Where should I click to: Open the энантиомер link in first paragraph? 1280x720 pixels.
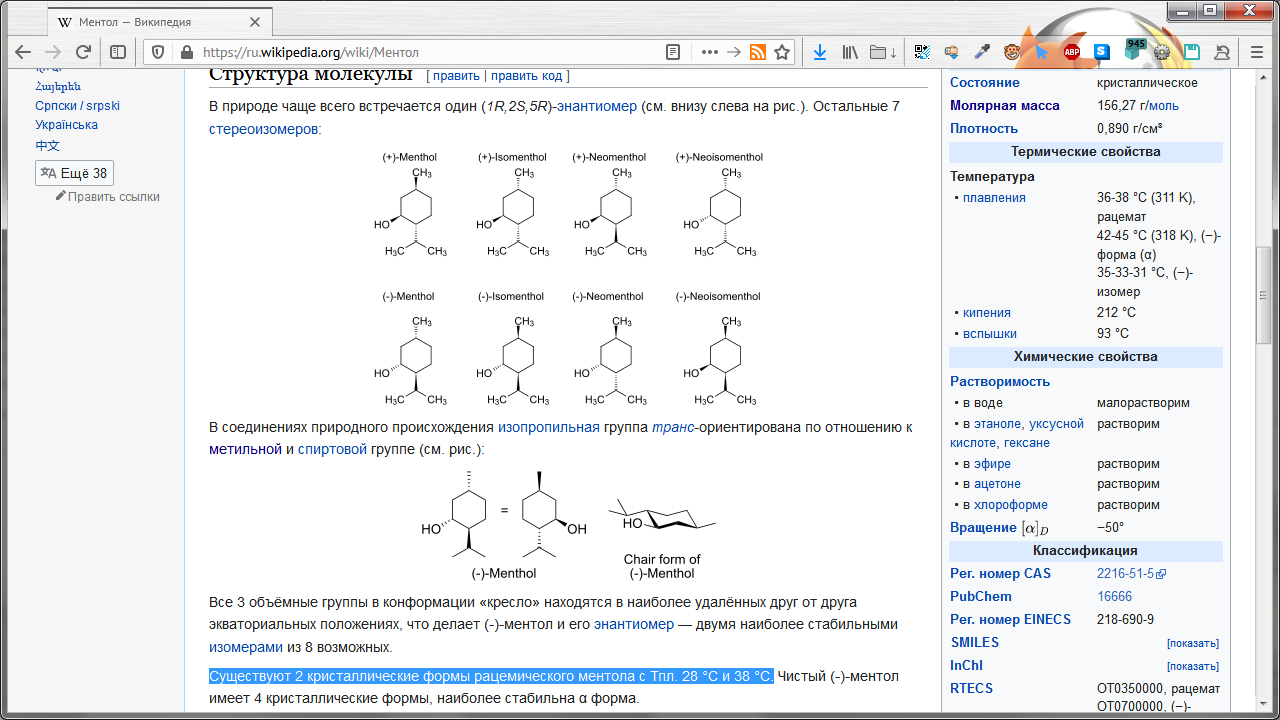click(x=597, y=106)
